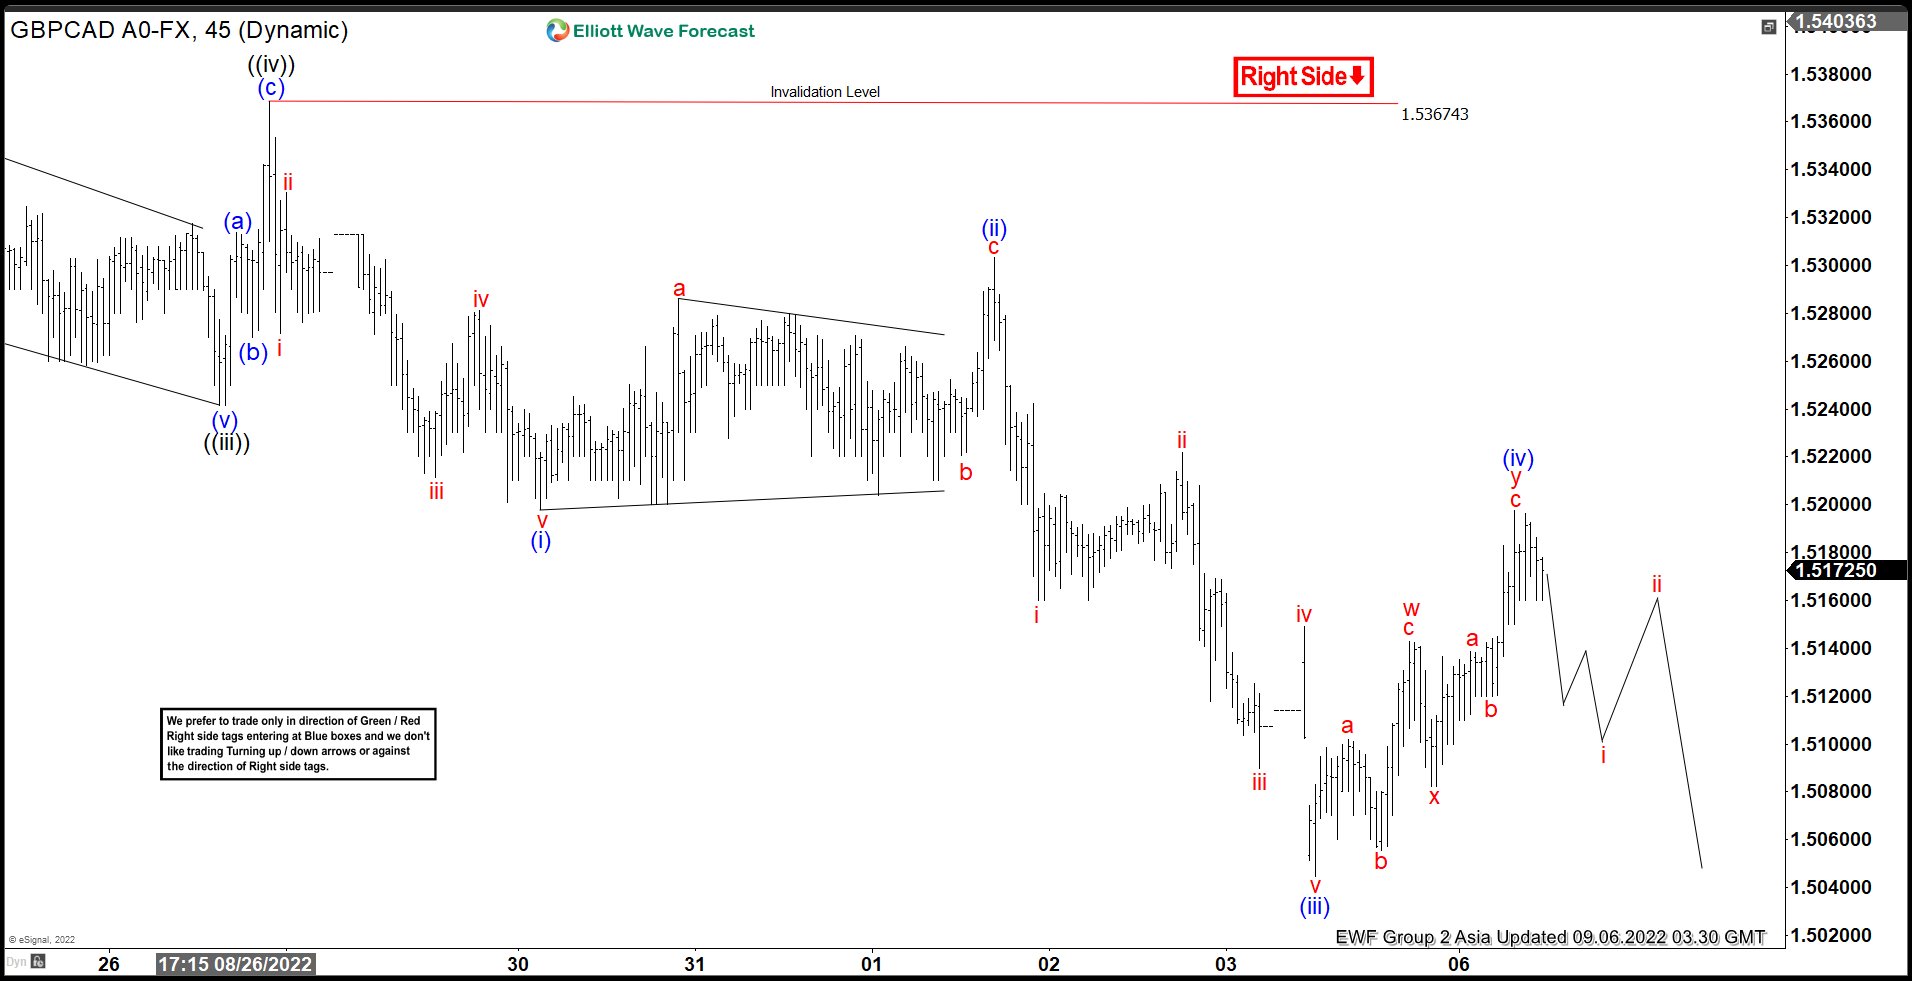Image resolution: width=1912 pixels, height=981 pixels.
Task: Select the '30' date label on the time axis
Action: (x=518, y=965)
